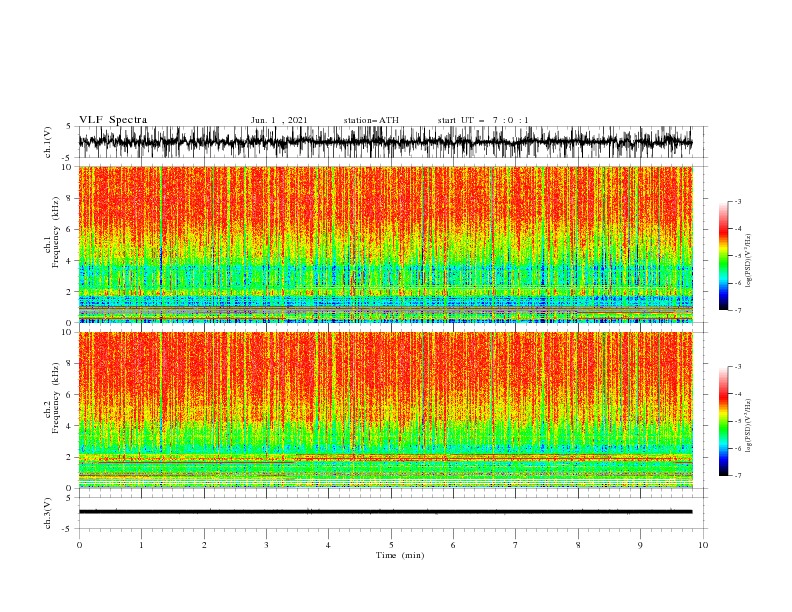Click the "station=ATH" label
792x612 pixels.
[x=371, y=120]
